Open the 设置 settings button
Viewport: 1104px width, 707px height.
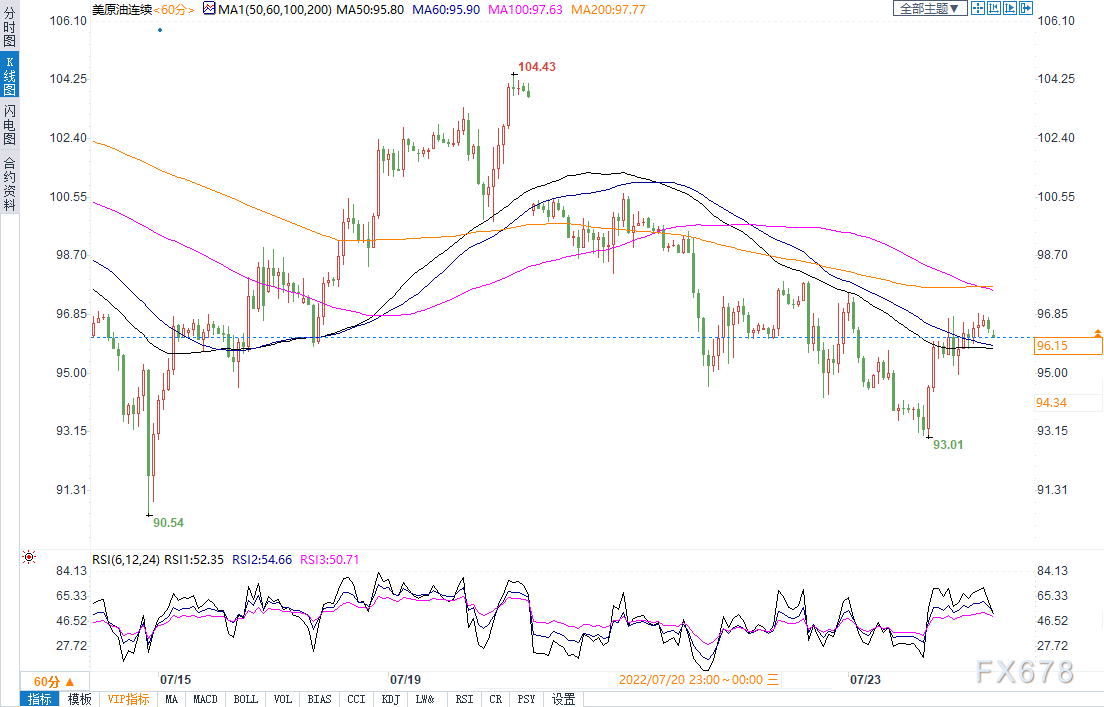point(563,699)
